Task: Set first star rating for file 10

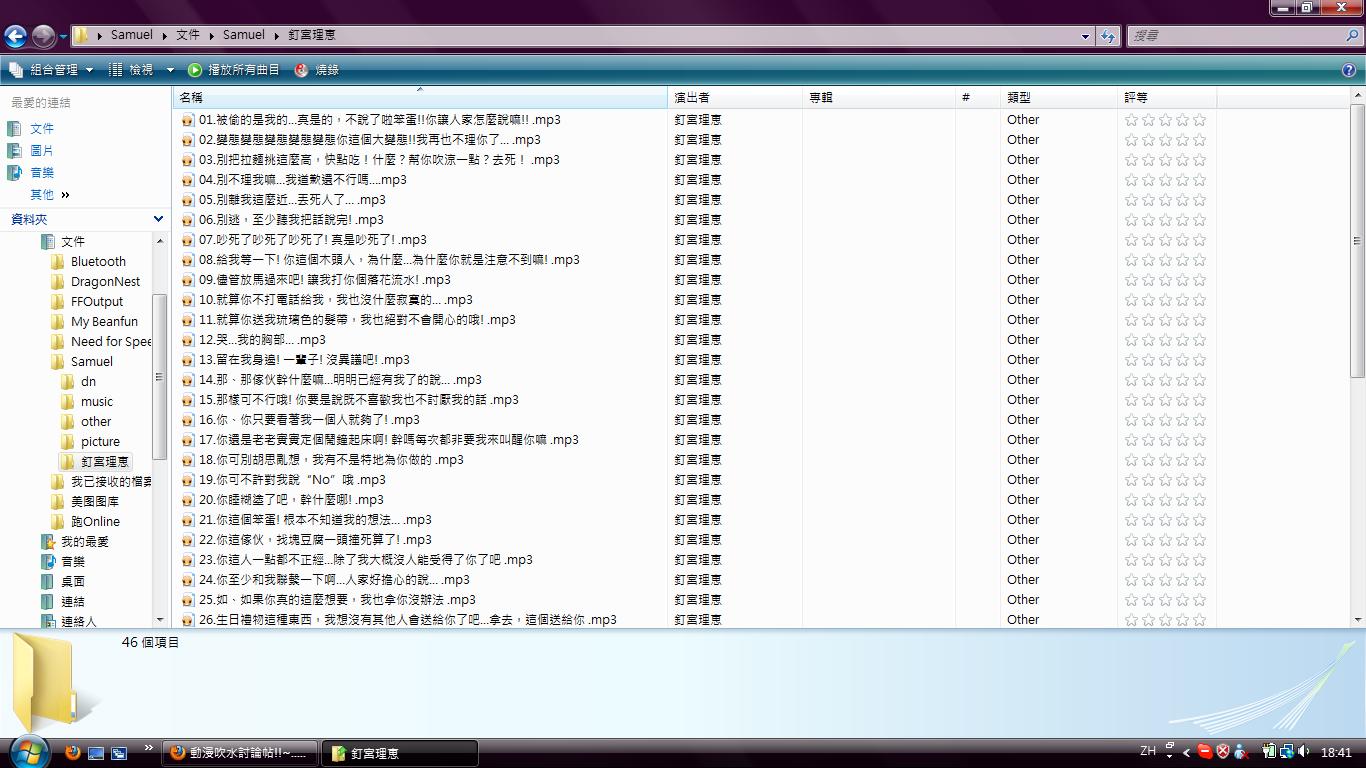Action: [x=1131, y=300]
